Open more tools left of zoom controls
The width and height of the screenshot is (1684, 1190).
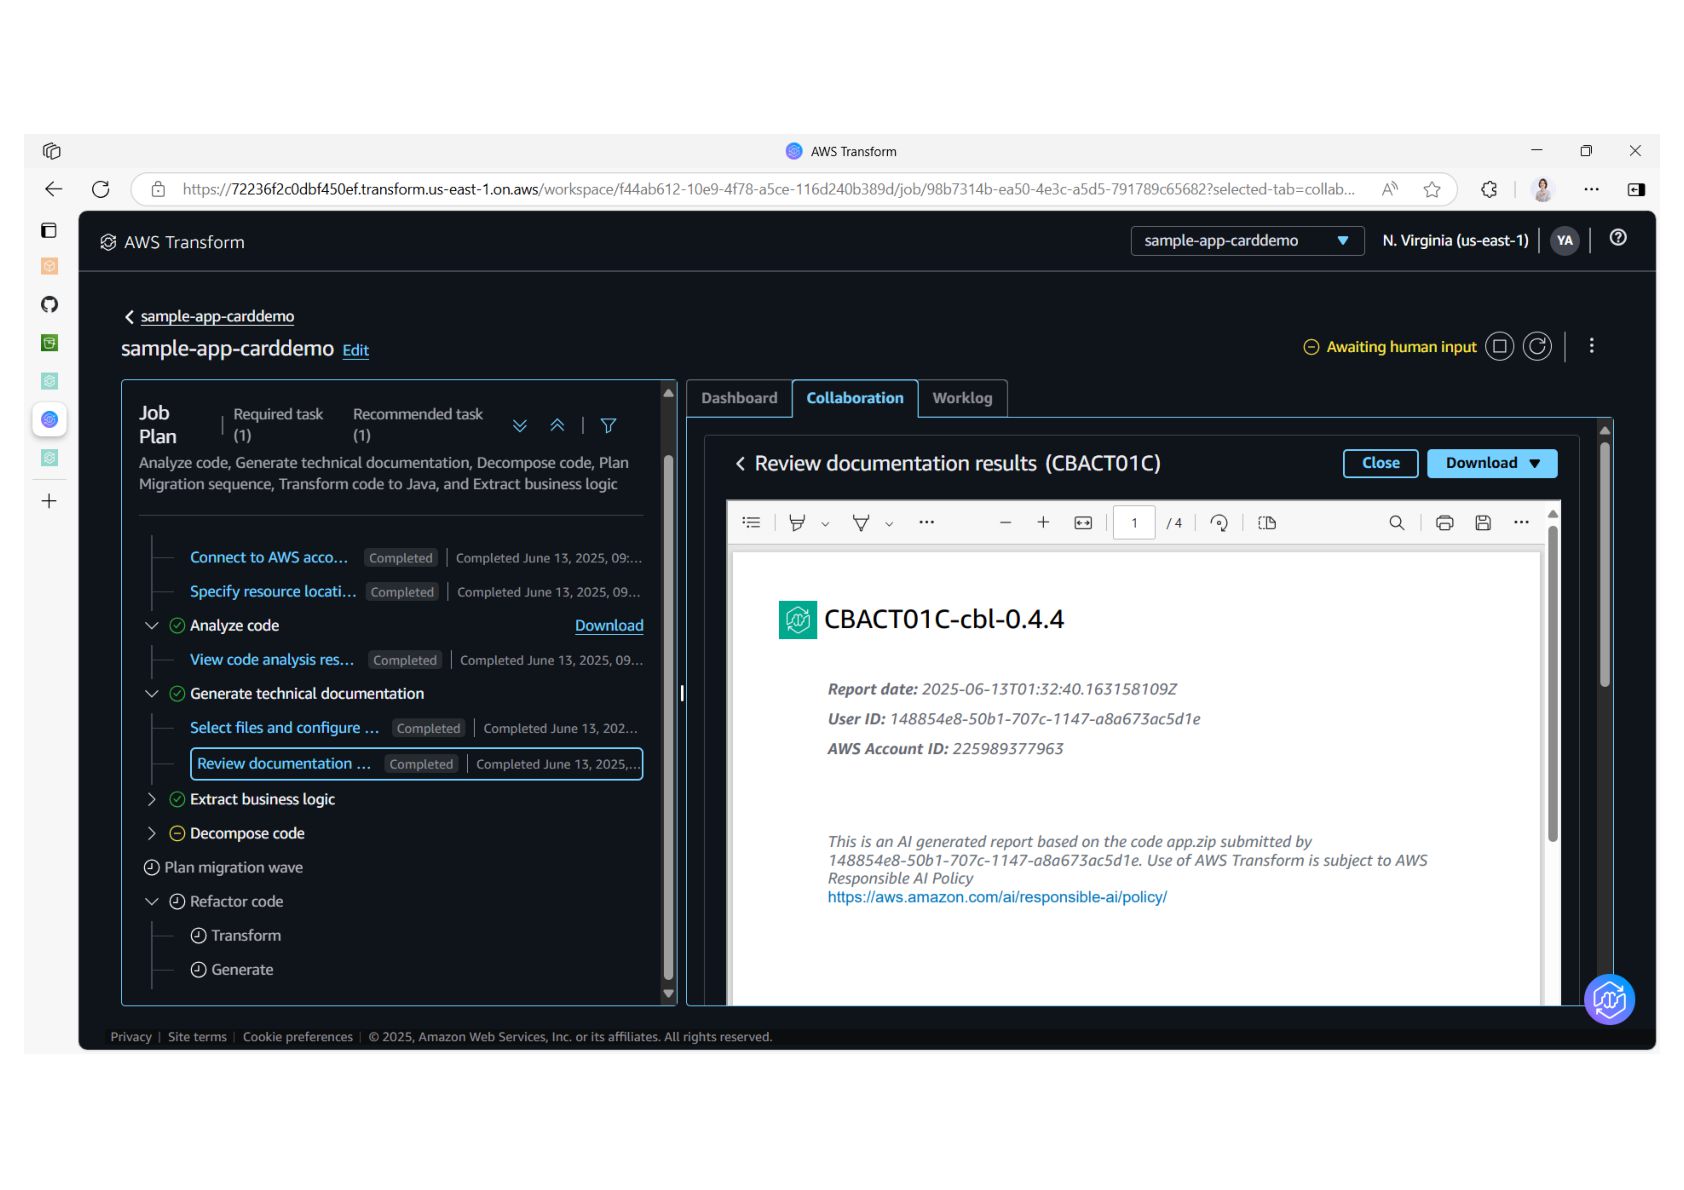(927, 522)
